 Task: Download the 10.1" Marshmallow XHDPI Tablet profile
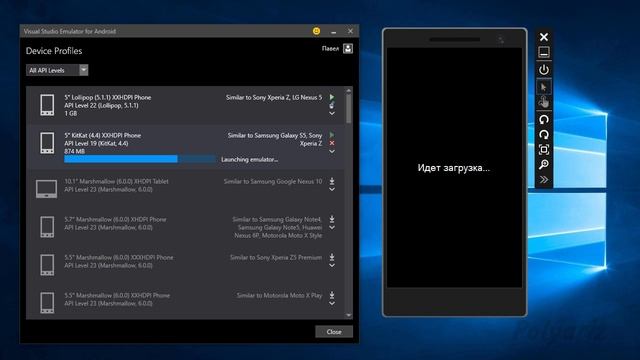pos(332,181)
